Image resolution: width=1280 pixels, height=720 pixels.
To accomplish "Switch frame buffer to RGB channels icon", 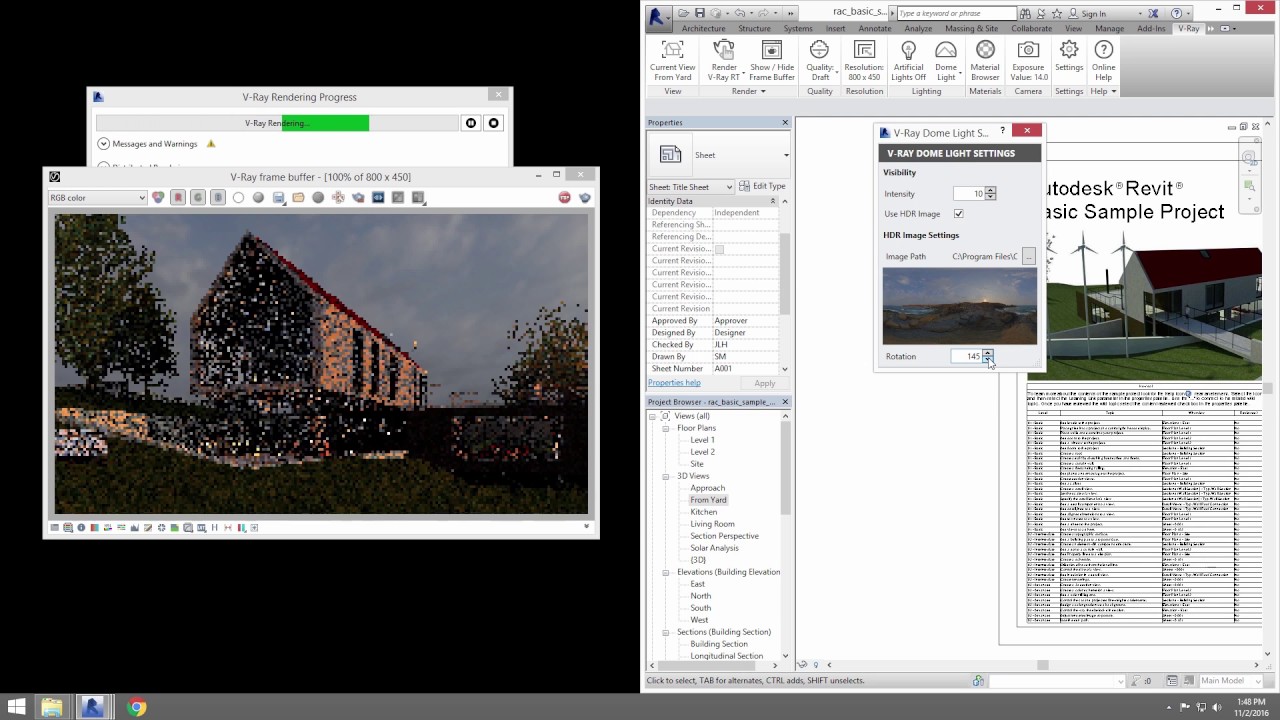I will click(x=158, y=198).
